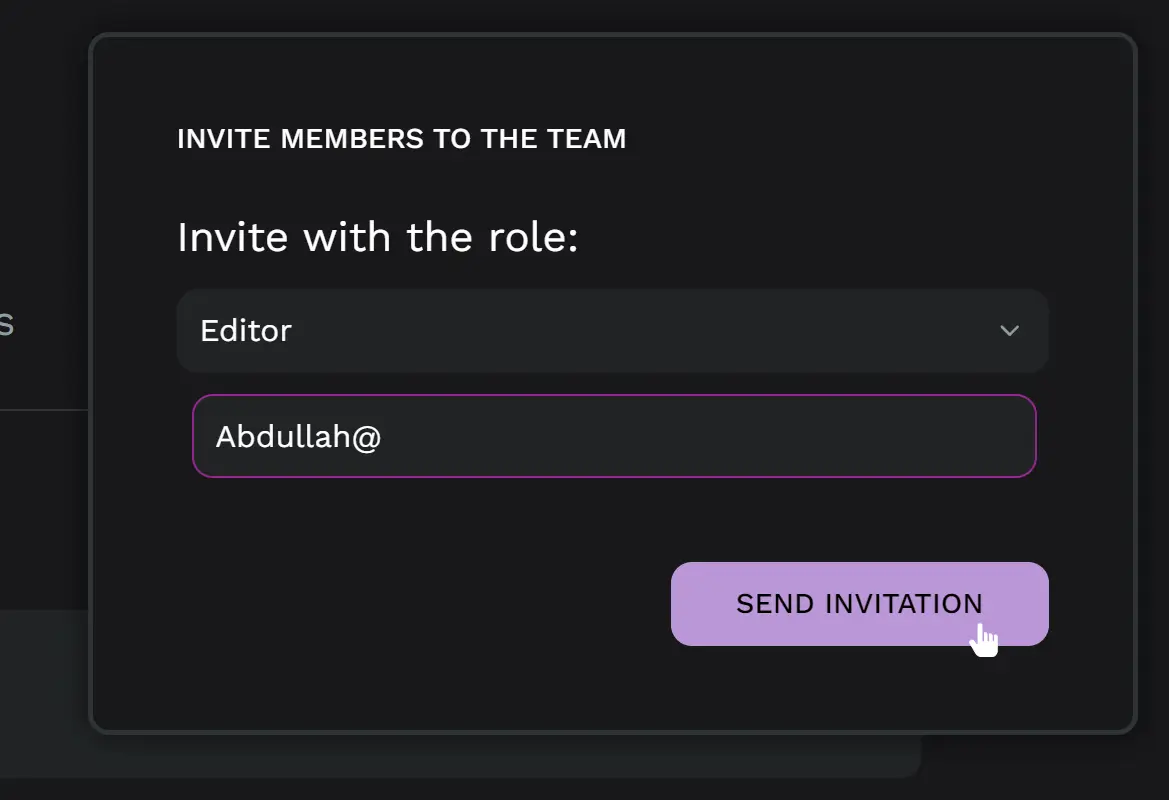Screen dimensions: 1169x800
Task: Place cursor after 'Abdullah@' in email input
Action: click(x=385, y=437)
